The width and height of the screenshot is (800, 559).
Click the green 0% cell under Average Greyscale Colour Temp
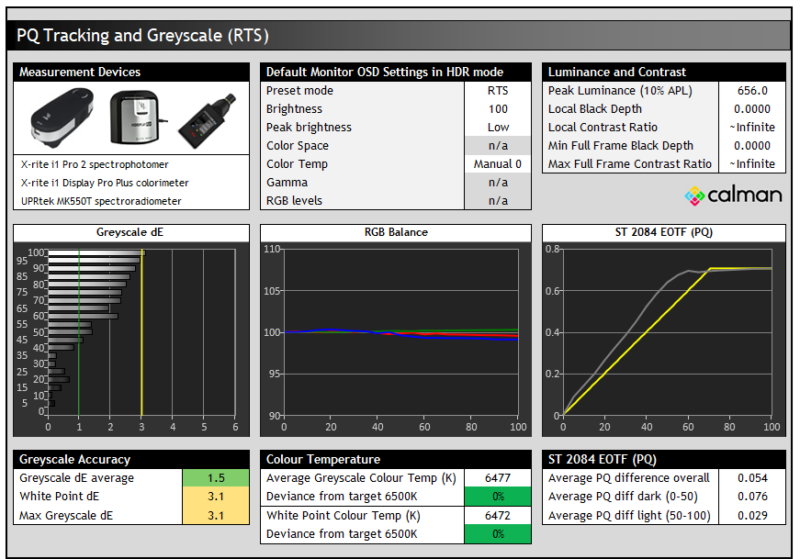[497, 496]
